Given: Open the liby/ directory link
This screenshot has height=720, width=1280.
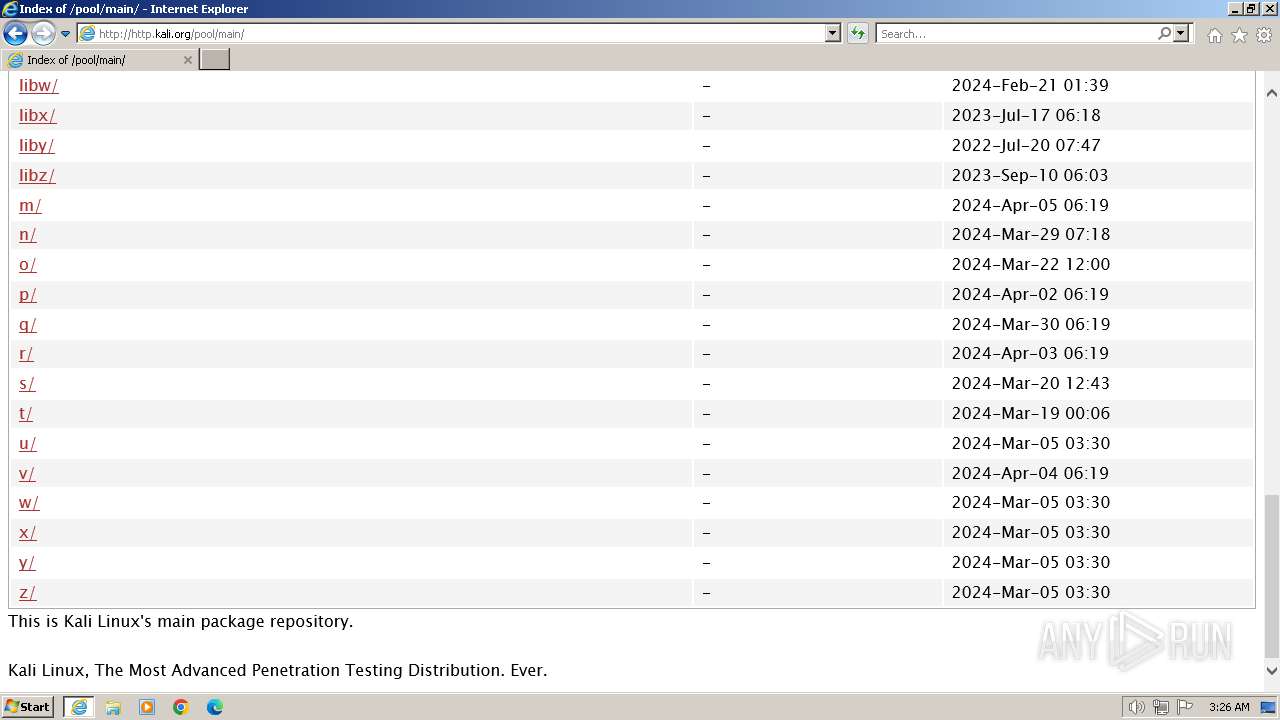Looking at the screenshot, I should tap(36, 145).
